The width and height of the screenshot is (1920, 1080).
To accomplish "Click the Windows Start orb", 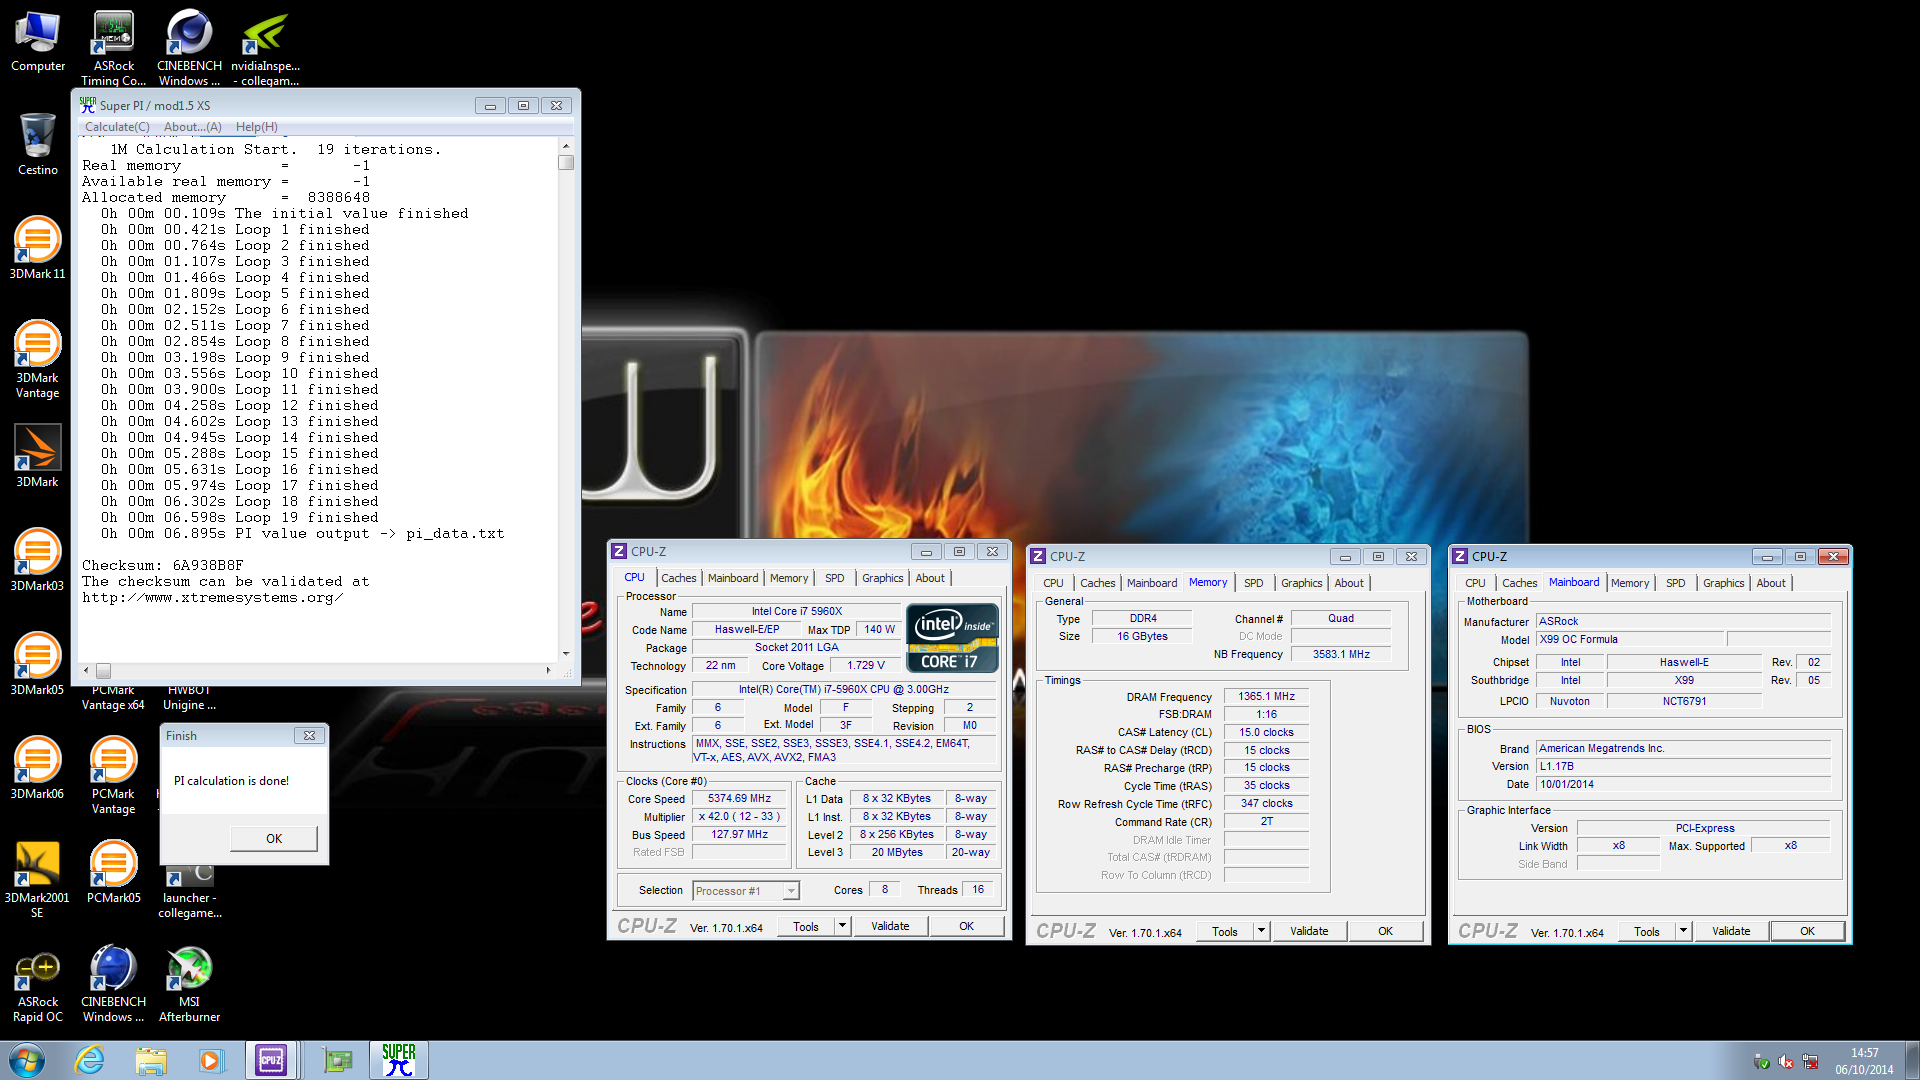I will click(27, 1060).
